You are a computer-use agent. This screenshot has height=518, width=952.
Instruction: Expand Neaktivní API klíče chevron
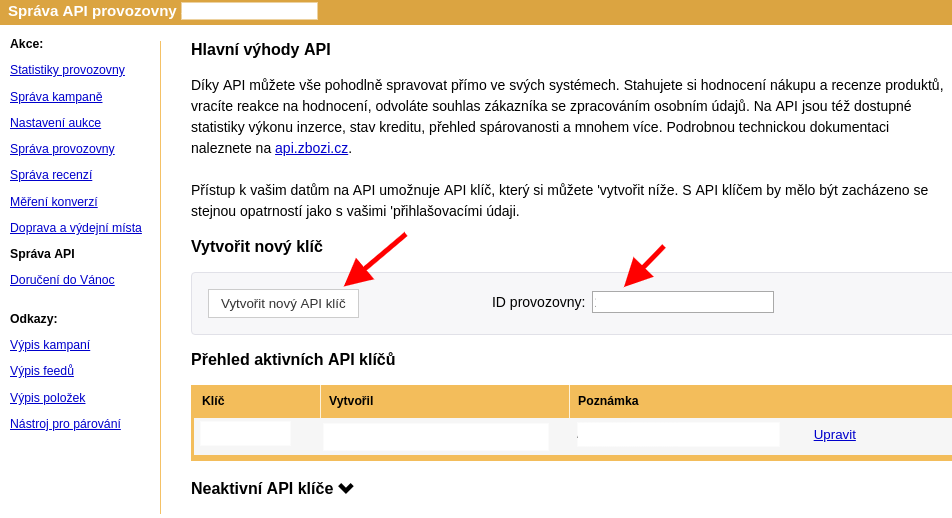pyautogui.click(x=346, y=488)
